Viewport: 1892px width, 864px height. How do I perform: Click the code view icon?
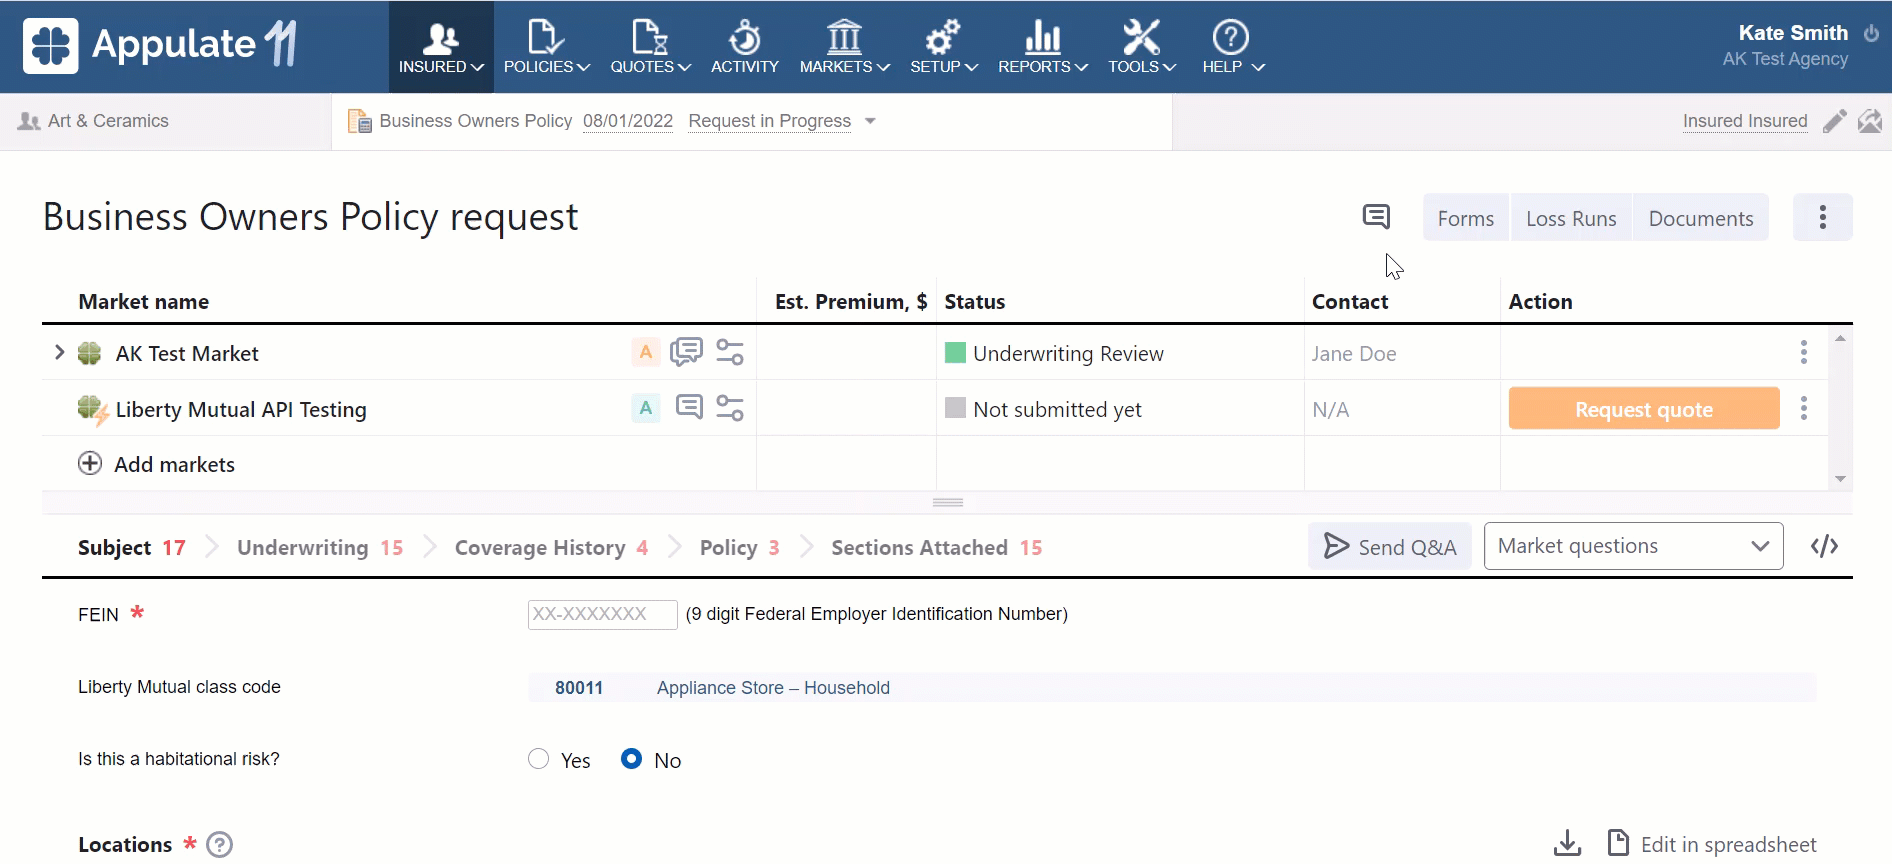tap(1824, 546)
